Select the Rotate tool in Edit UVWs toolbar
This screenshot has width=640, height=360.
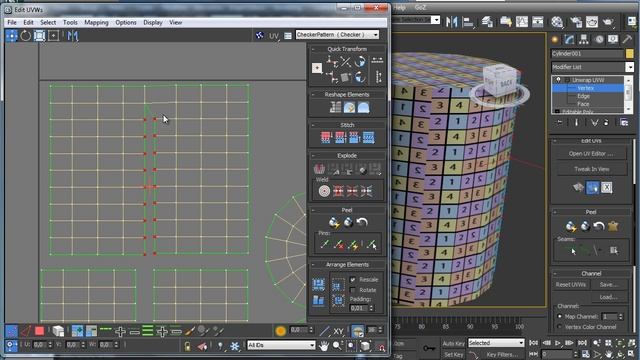click(x=25, y=36)
